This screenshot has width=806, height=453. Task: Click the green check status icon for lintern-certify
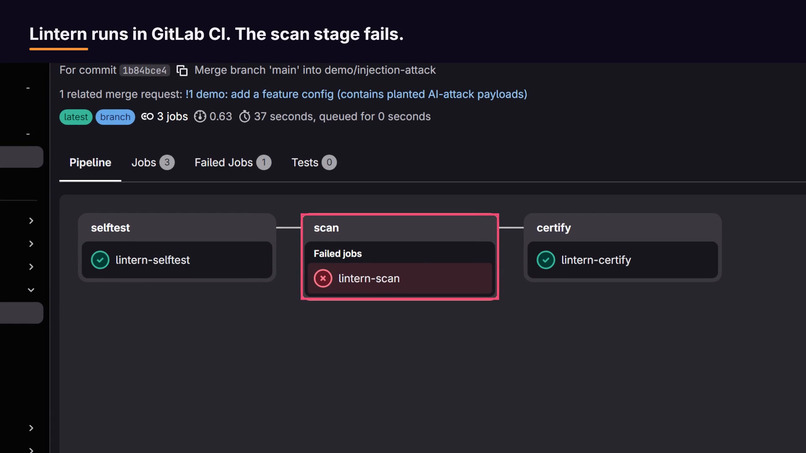pyautogui.click(x=546, y=260)
